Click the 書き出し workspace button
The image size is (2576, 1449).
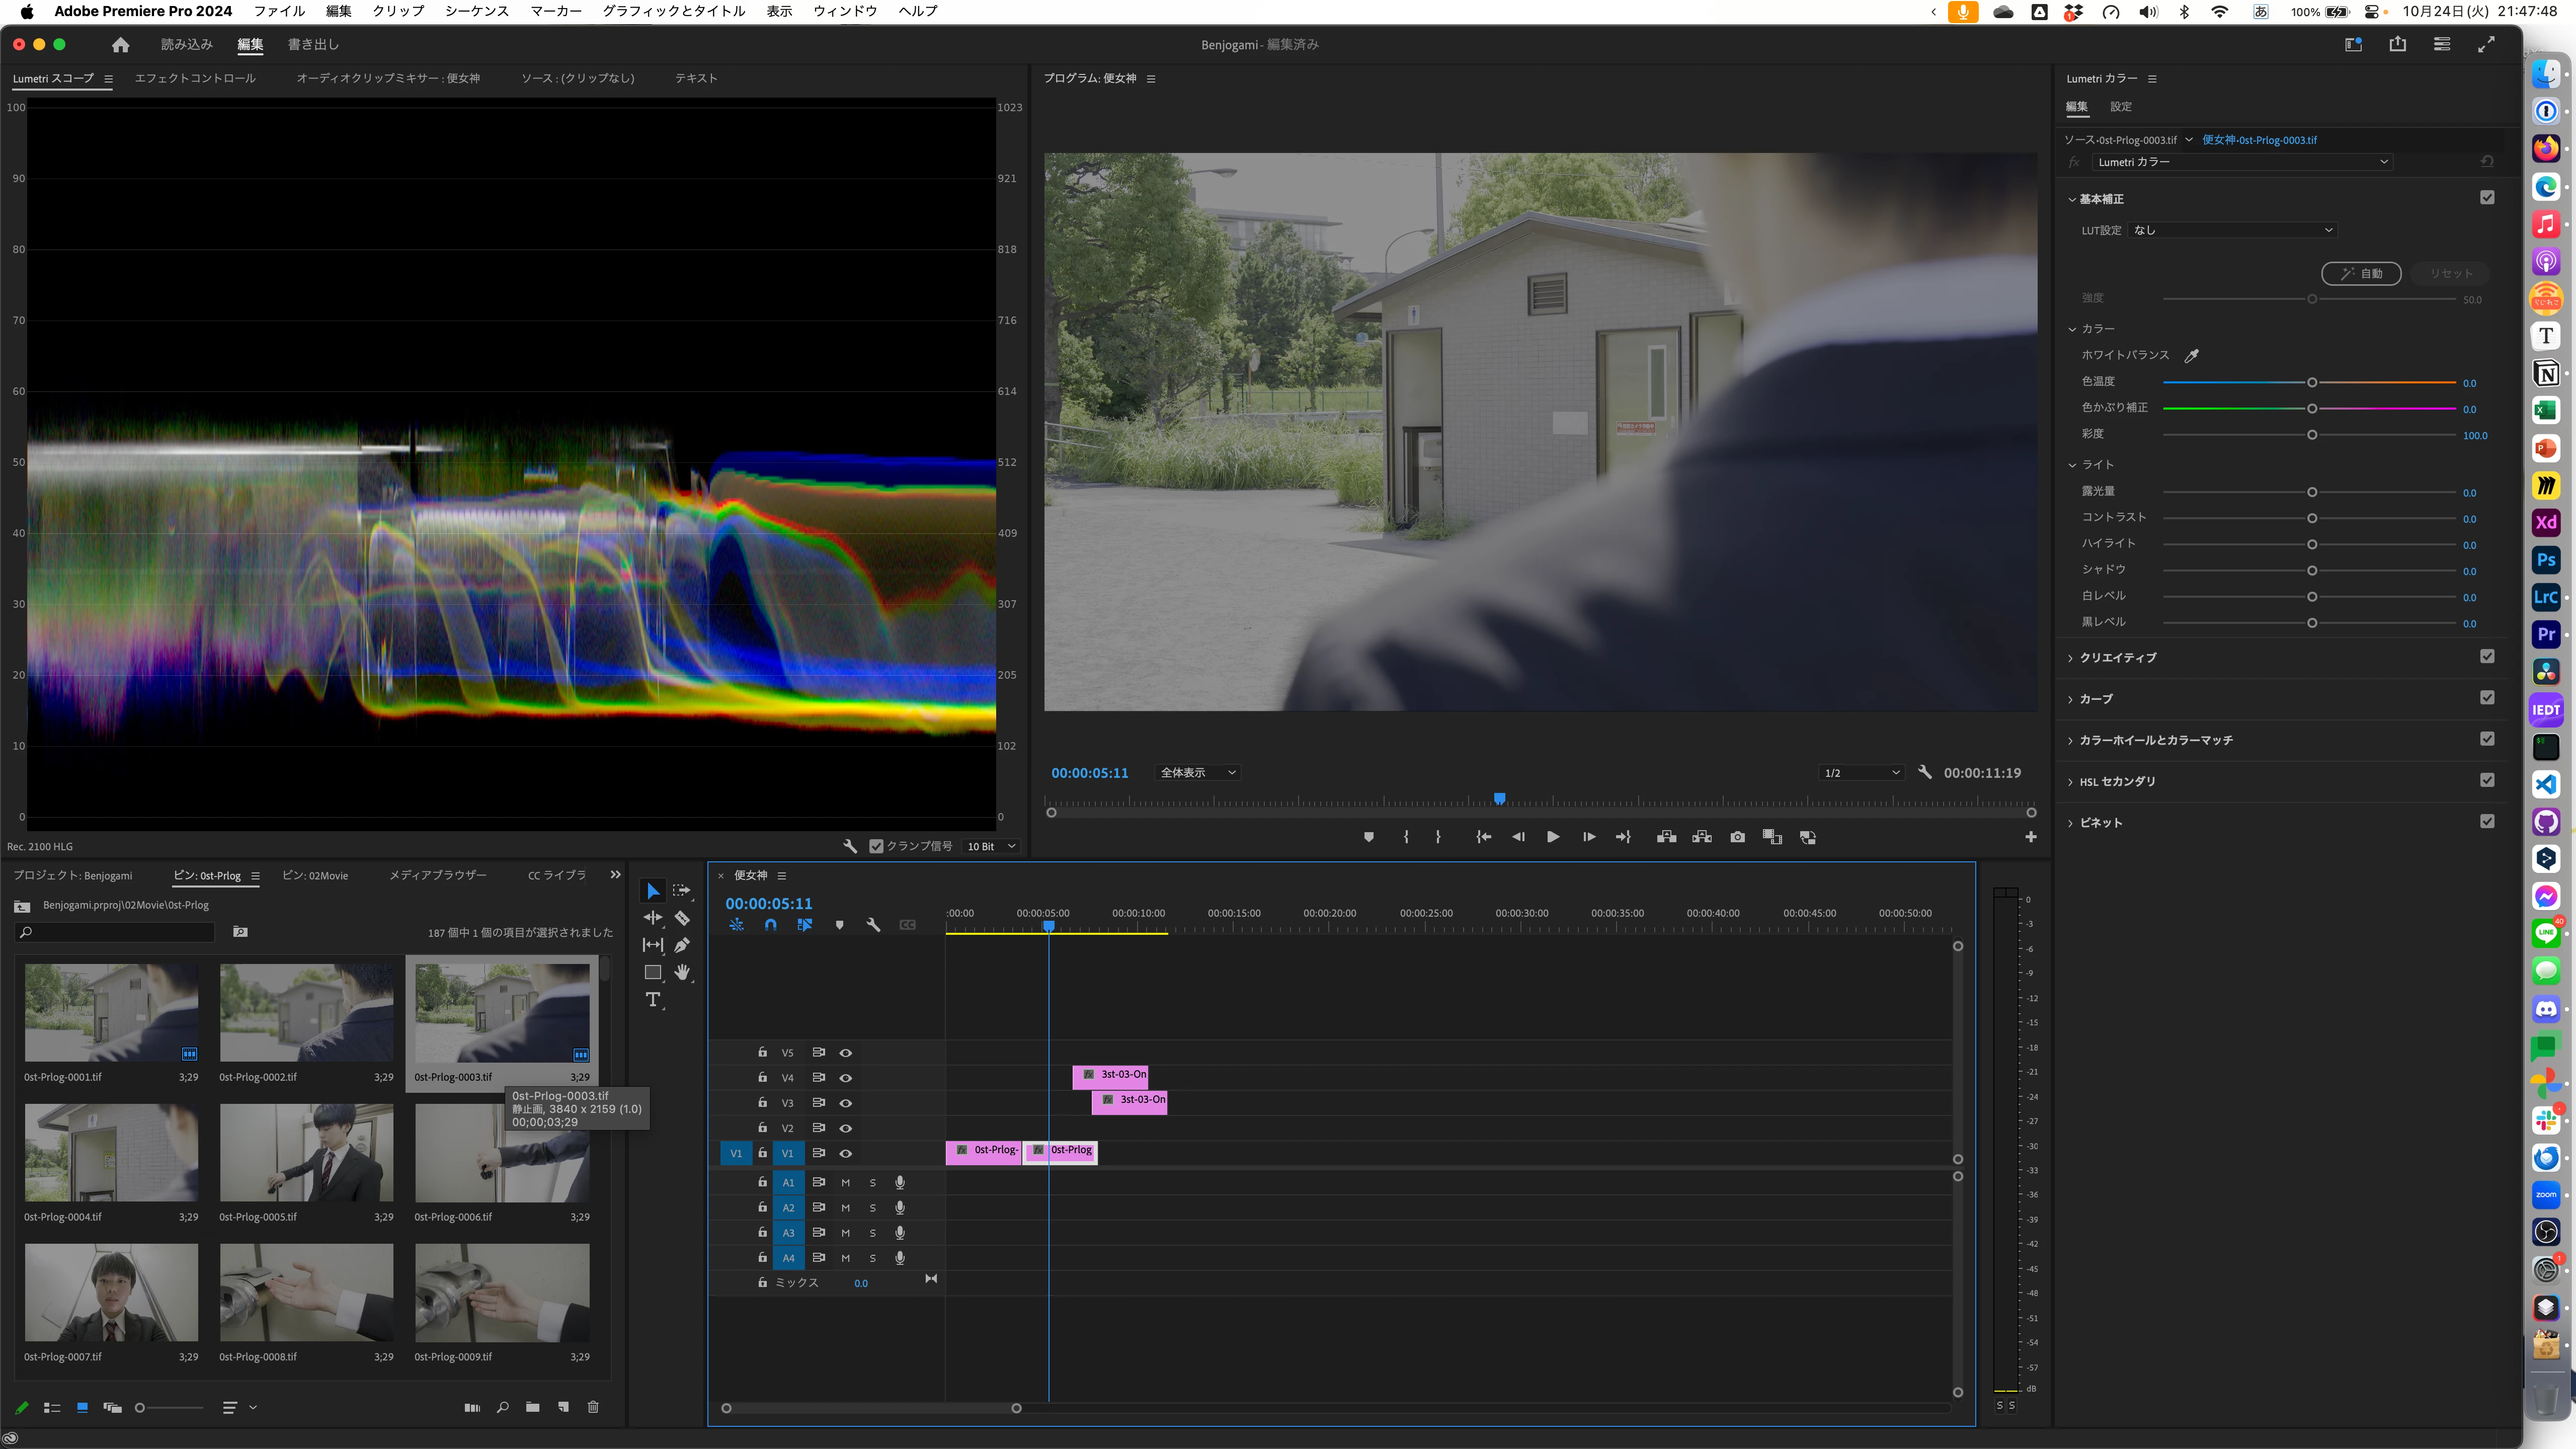tap(313, 44)
